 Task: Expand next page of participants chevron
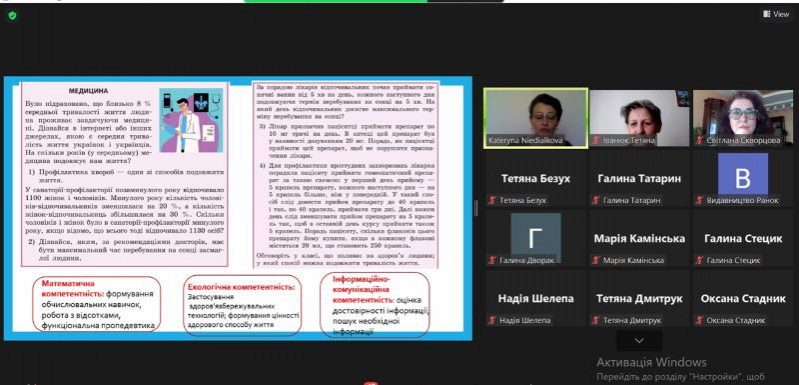pyautogui.click(x=639, y=341)
